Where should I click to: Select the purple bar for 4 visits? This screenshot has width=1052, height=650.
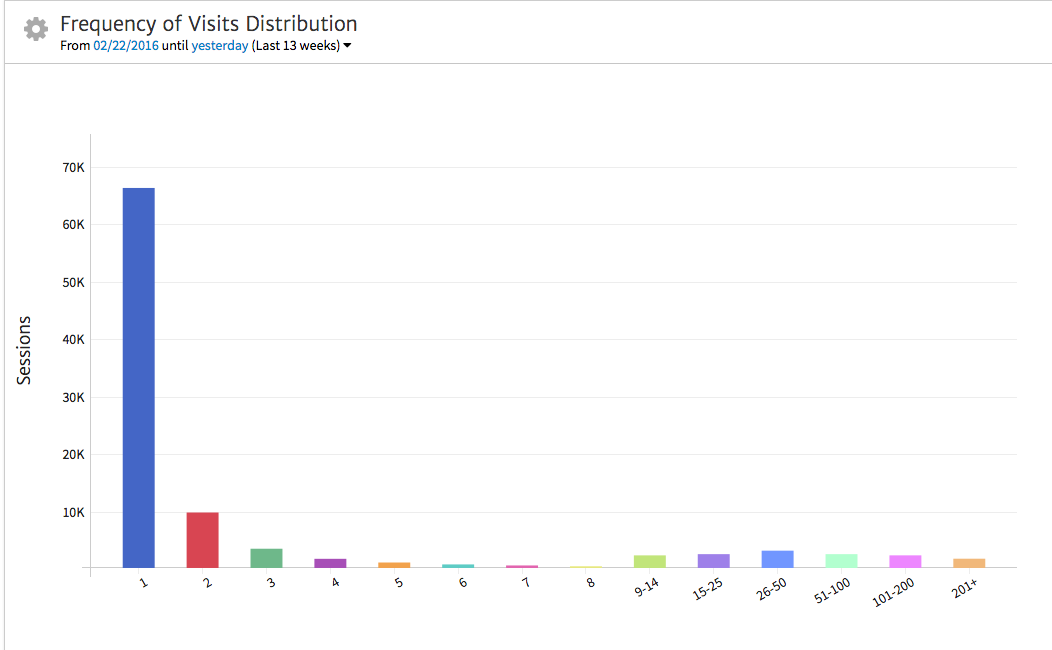pyautogui.click(x=331, y=563)
